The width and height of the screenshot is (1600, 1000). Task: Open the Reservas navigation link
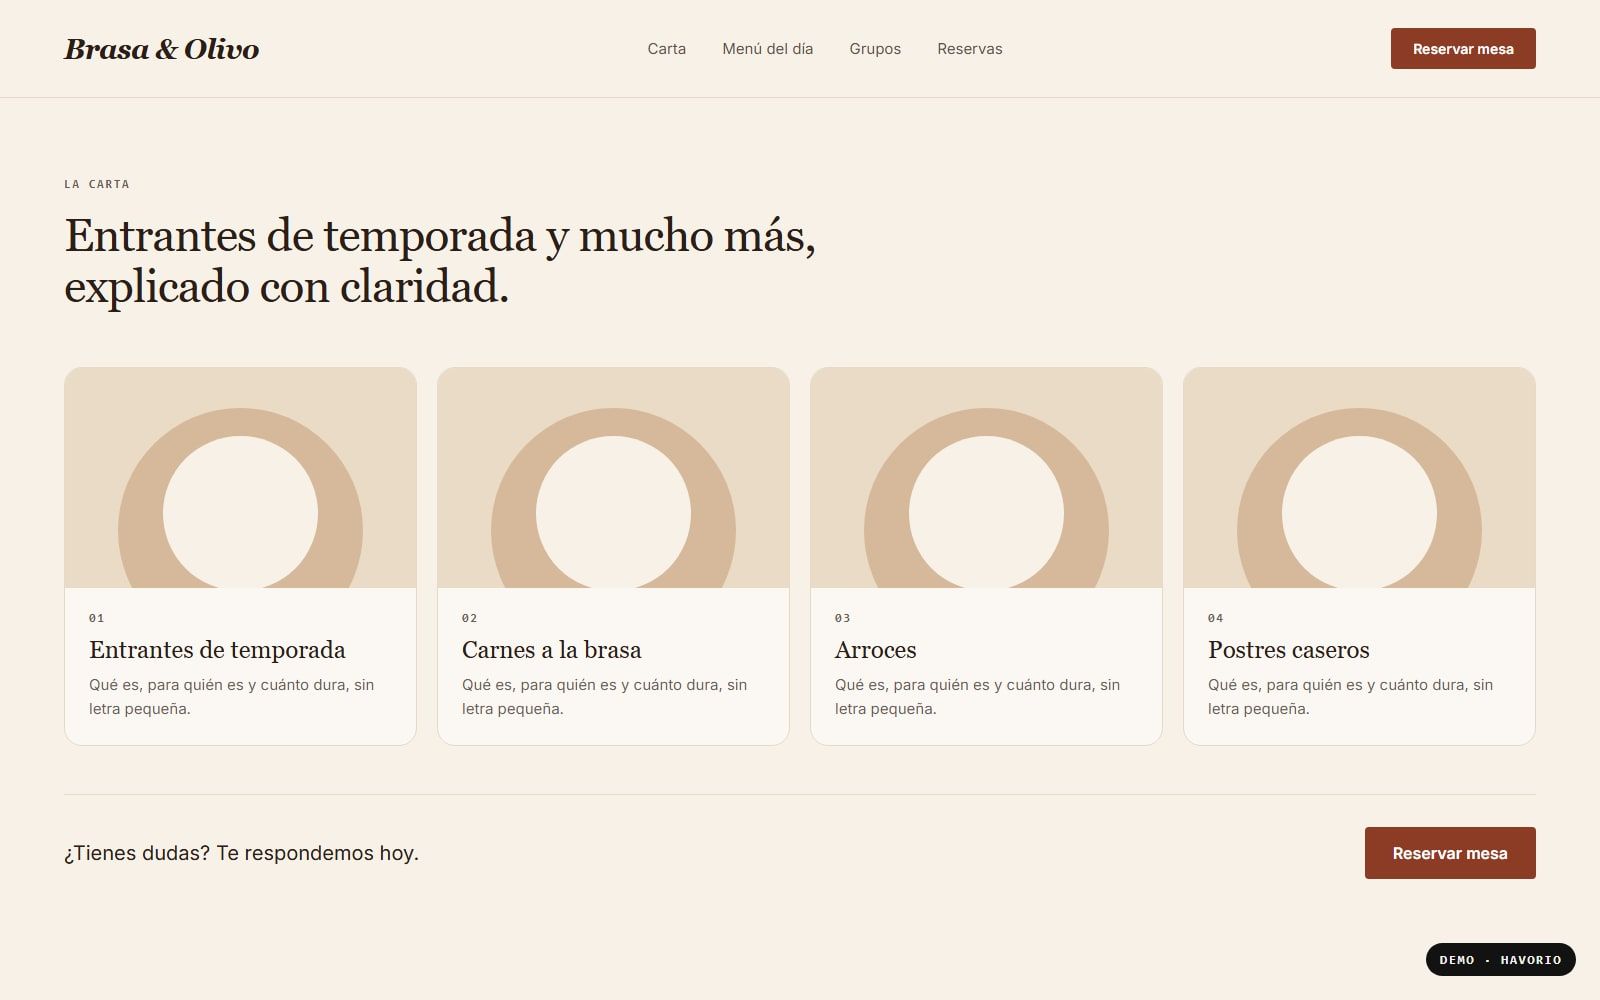pos(969,49)
